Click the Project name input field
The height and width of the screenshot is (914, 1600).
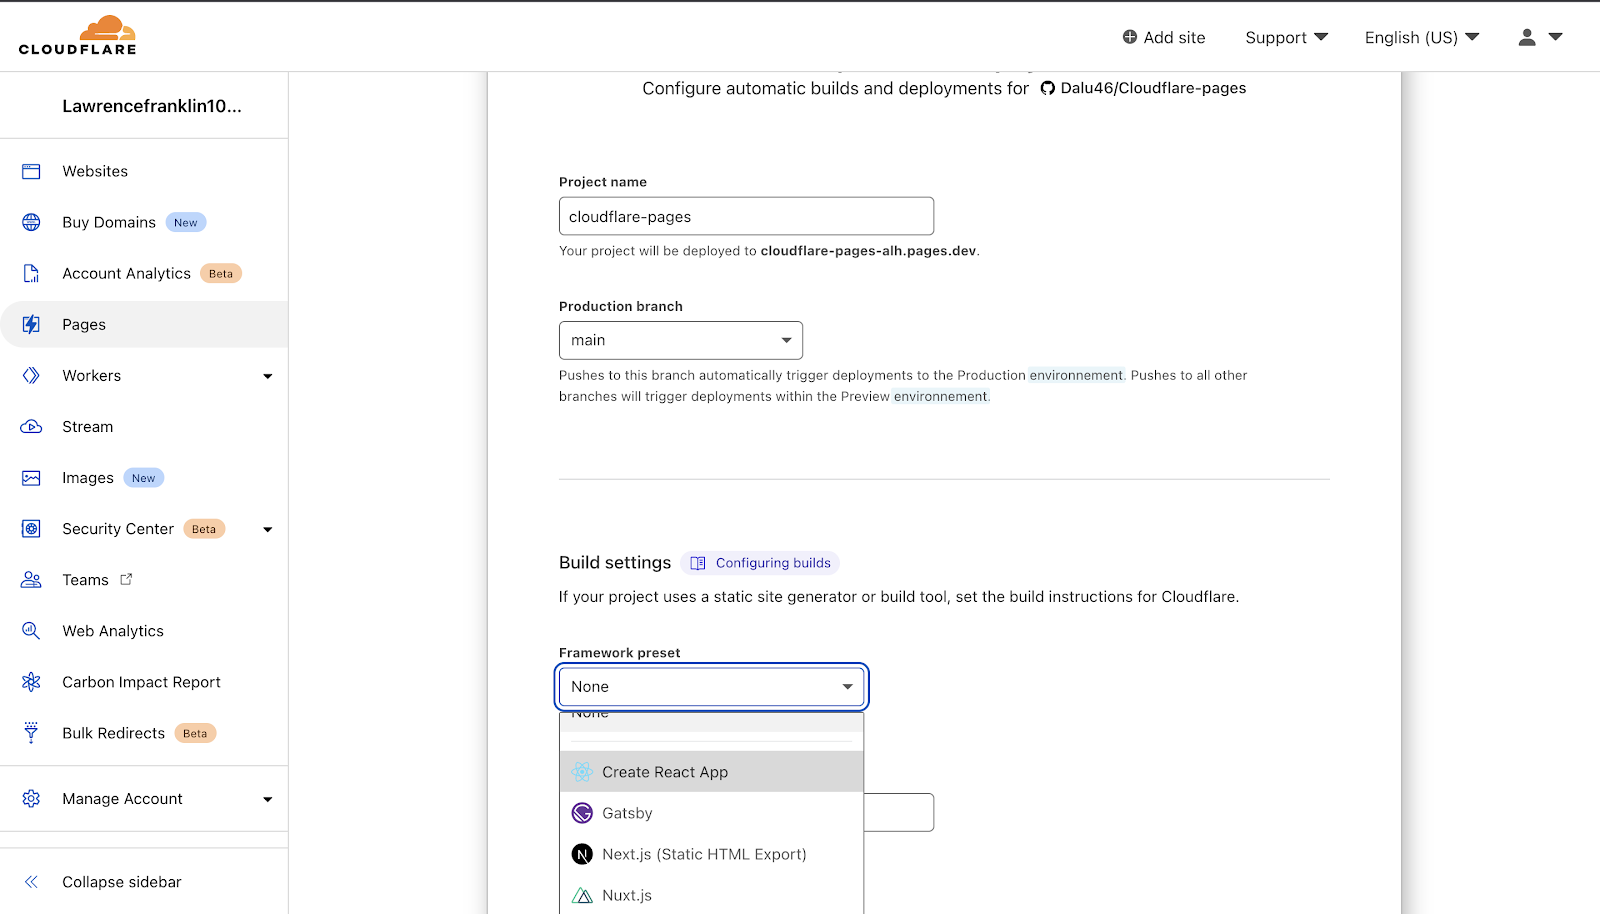[x=746, y=216]
